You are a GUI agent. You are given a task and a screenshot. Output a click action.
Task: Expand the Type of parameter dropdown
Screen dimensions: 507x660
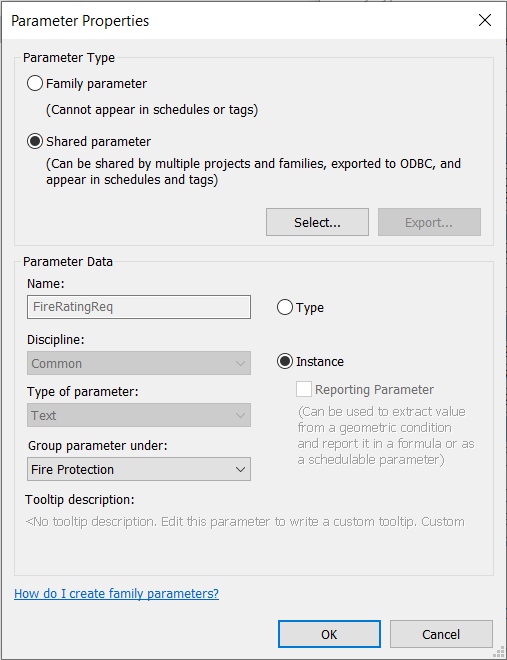(x=139, y=415)
